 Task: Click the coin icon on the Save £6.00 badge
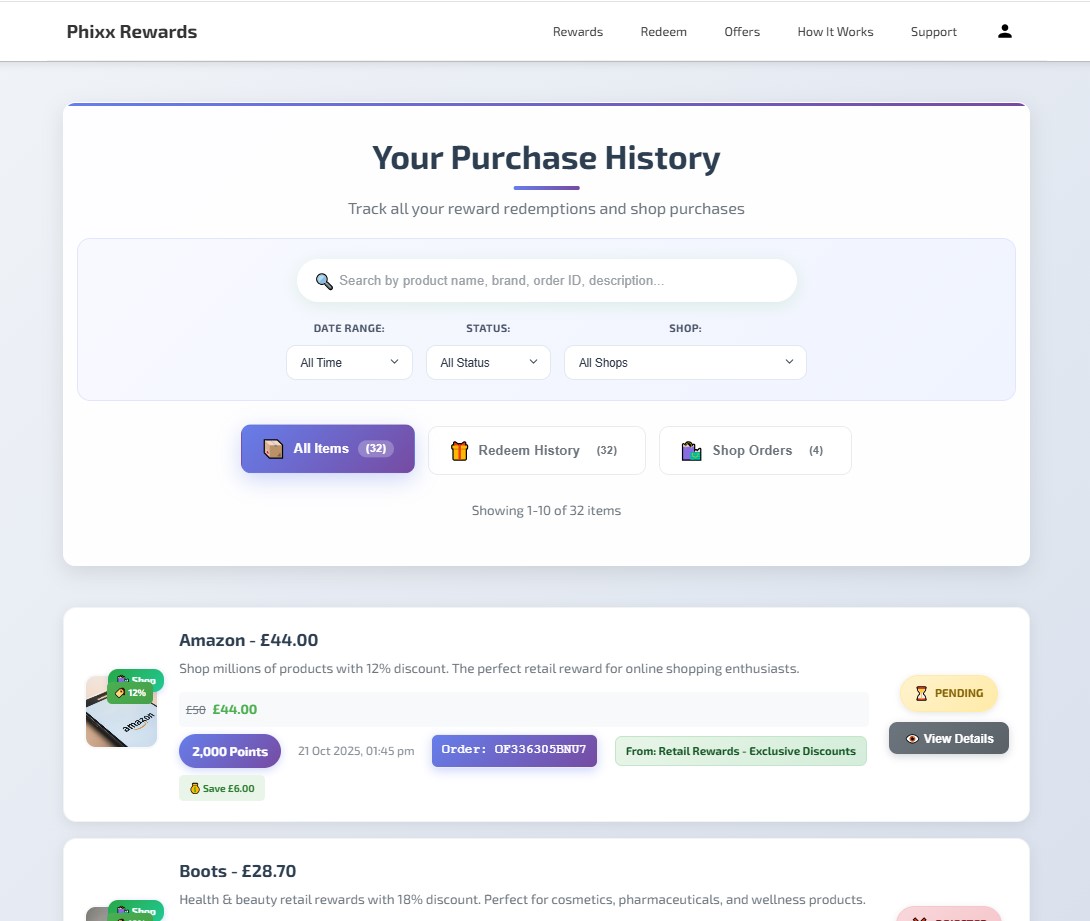point(192,788)
